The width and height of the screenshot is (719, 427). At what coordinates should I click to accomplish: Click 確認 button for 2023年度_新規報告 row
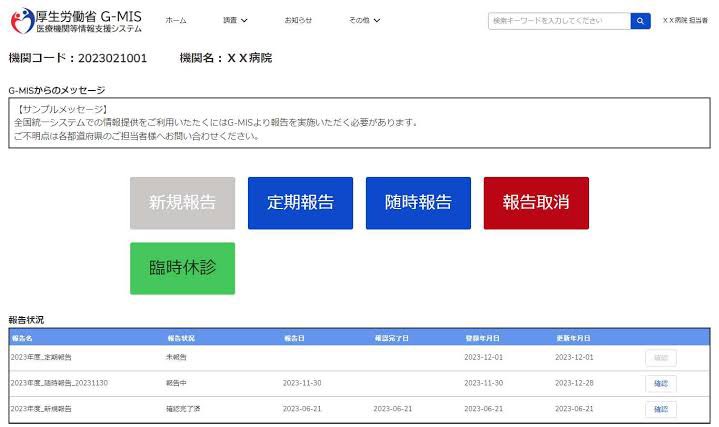point(661,409)
